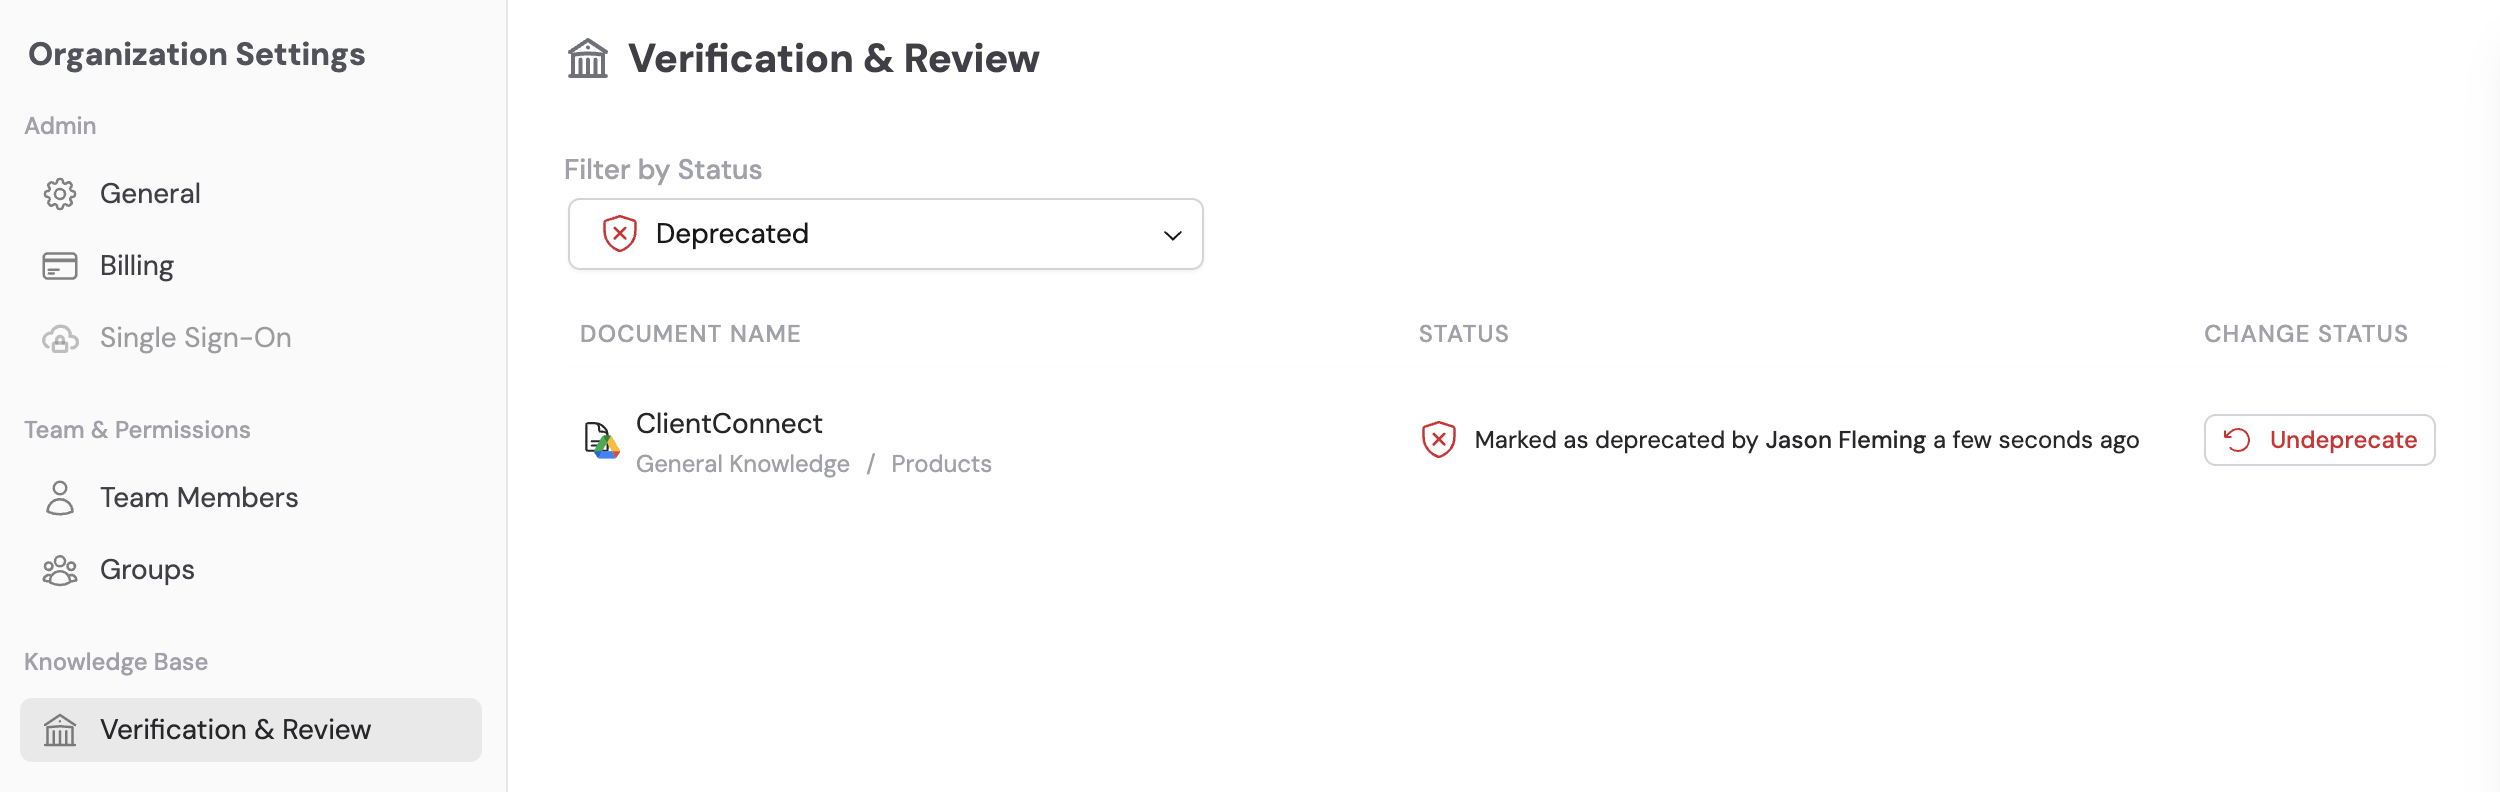Click the Billing credit card icon

[x=61, y=265]
